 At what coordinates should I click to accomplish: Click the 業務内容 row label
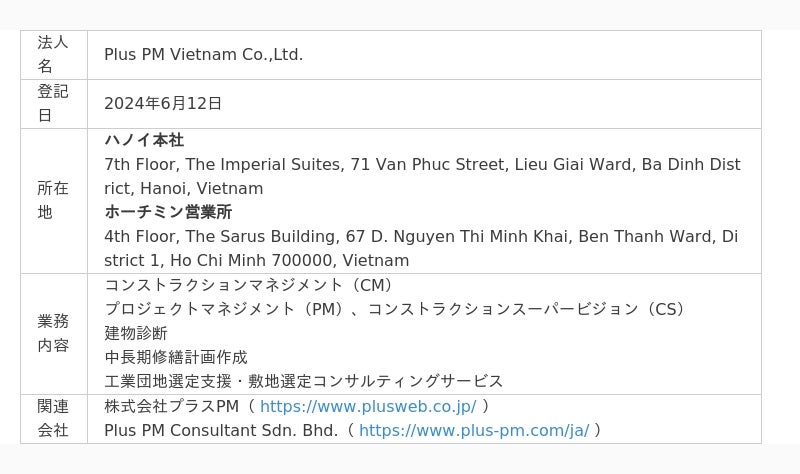[53, 333]
